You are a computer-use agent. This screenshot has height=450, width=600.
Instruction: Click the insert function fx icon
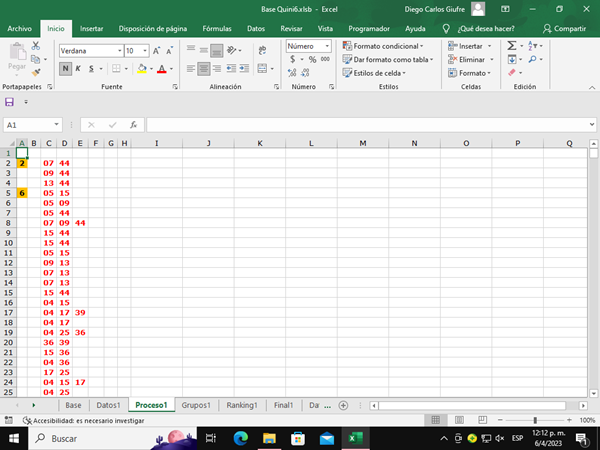[133, 125]
